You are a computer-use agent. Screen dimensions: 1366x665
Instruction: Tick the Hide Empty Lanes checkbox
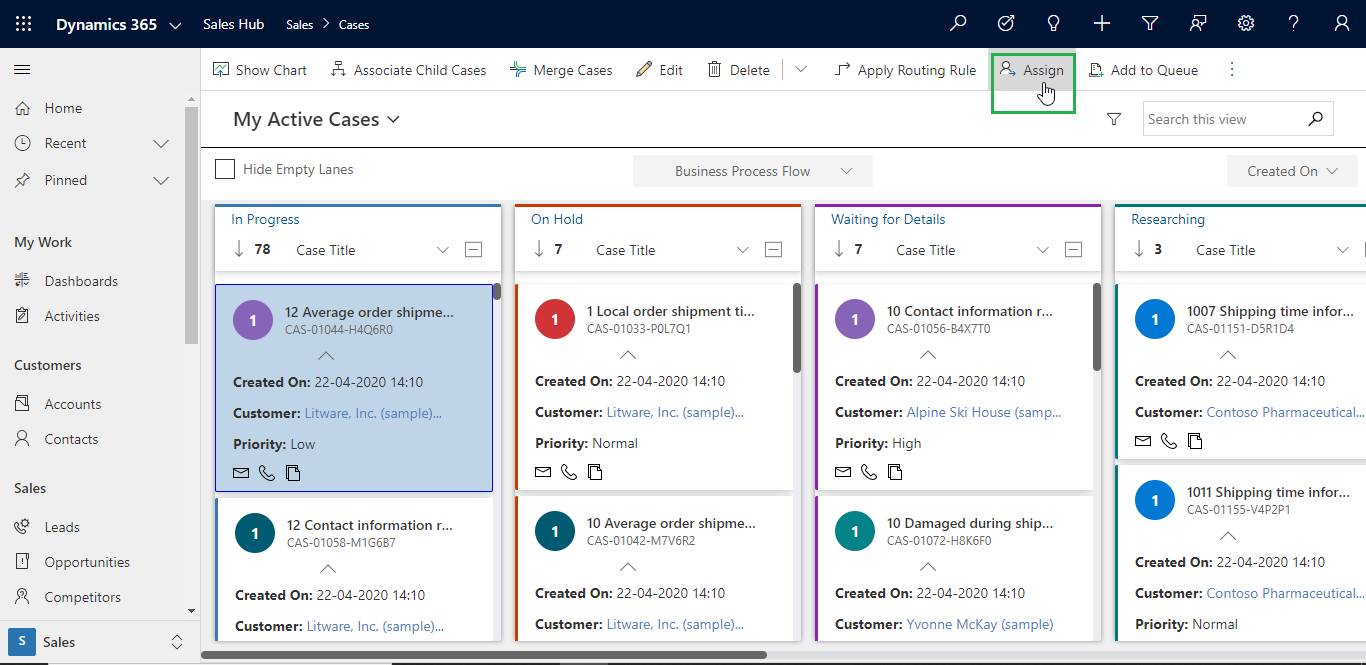click(225, 169)
